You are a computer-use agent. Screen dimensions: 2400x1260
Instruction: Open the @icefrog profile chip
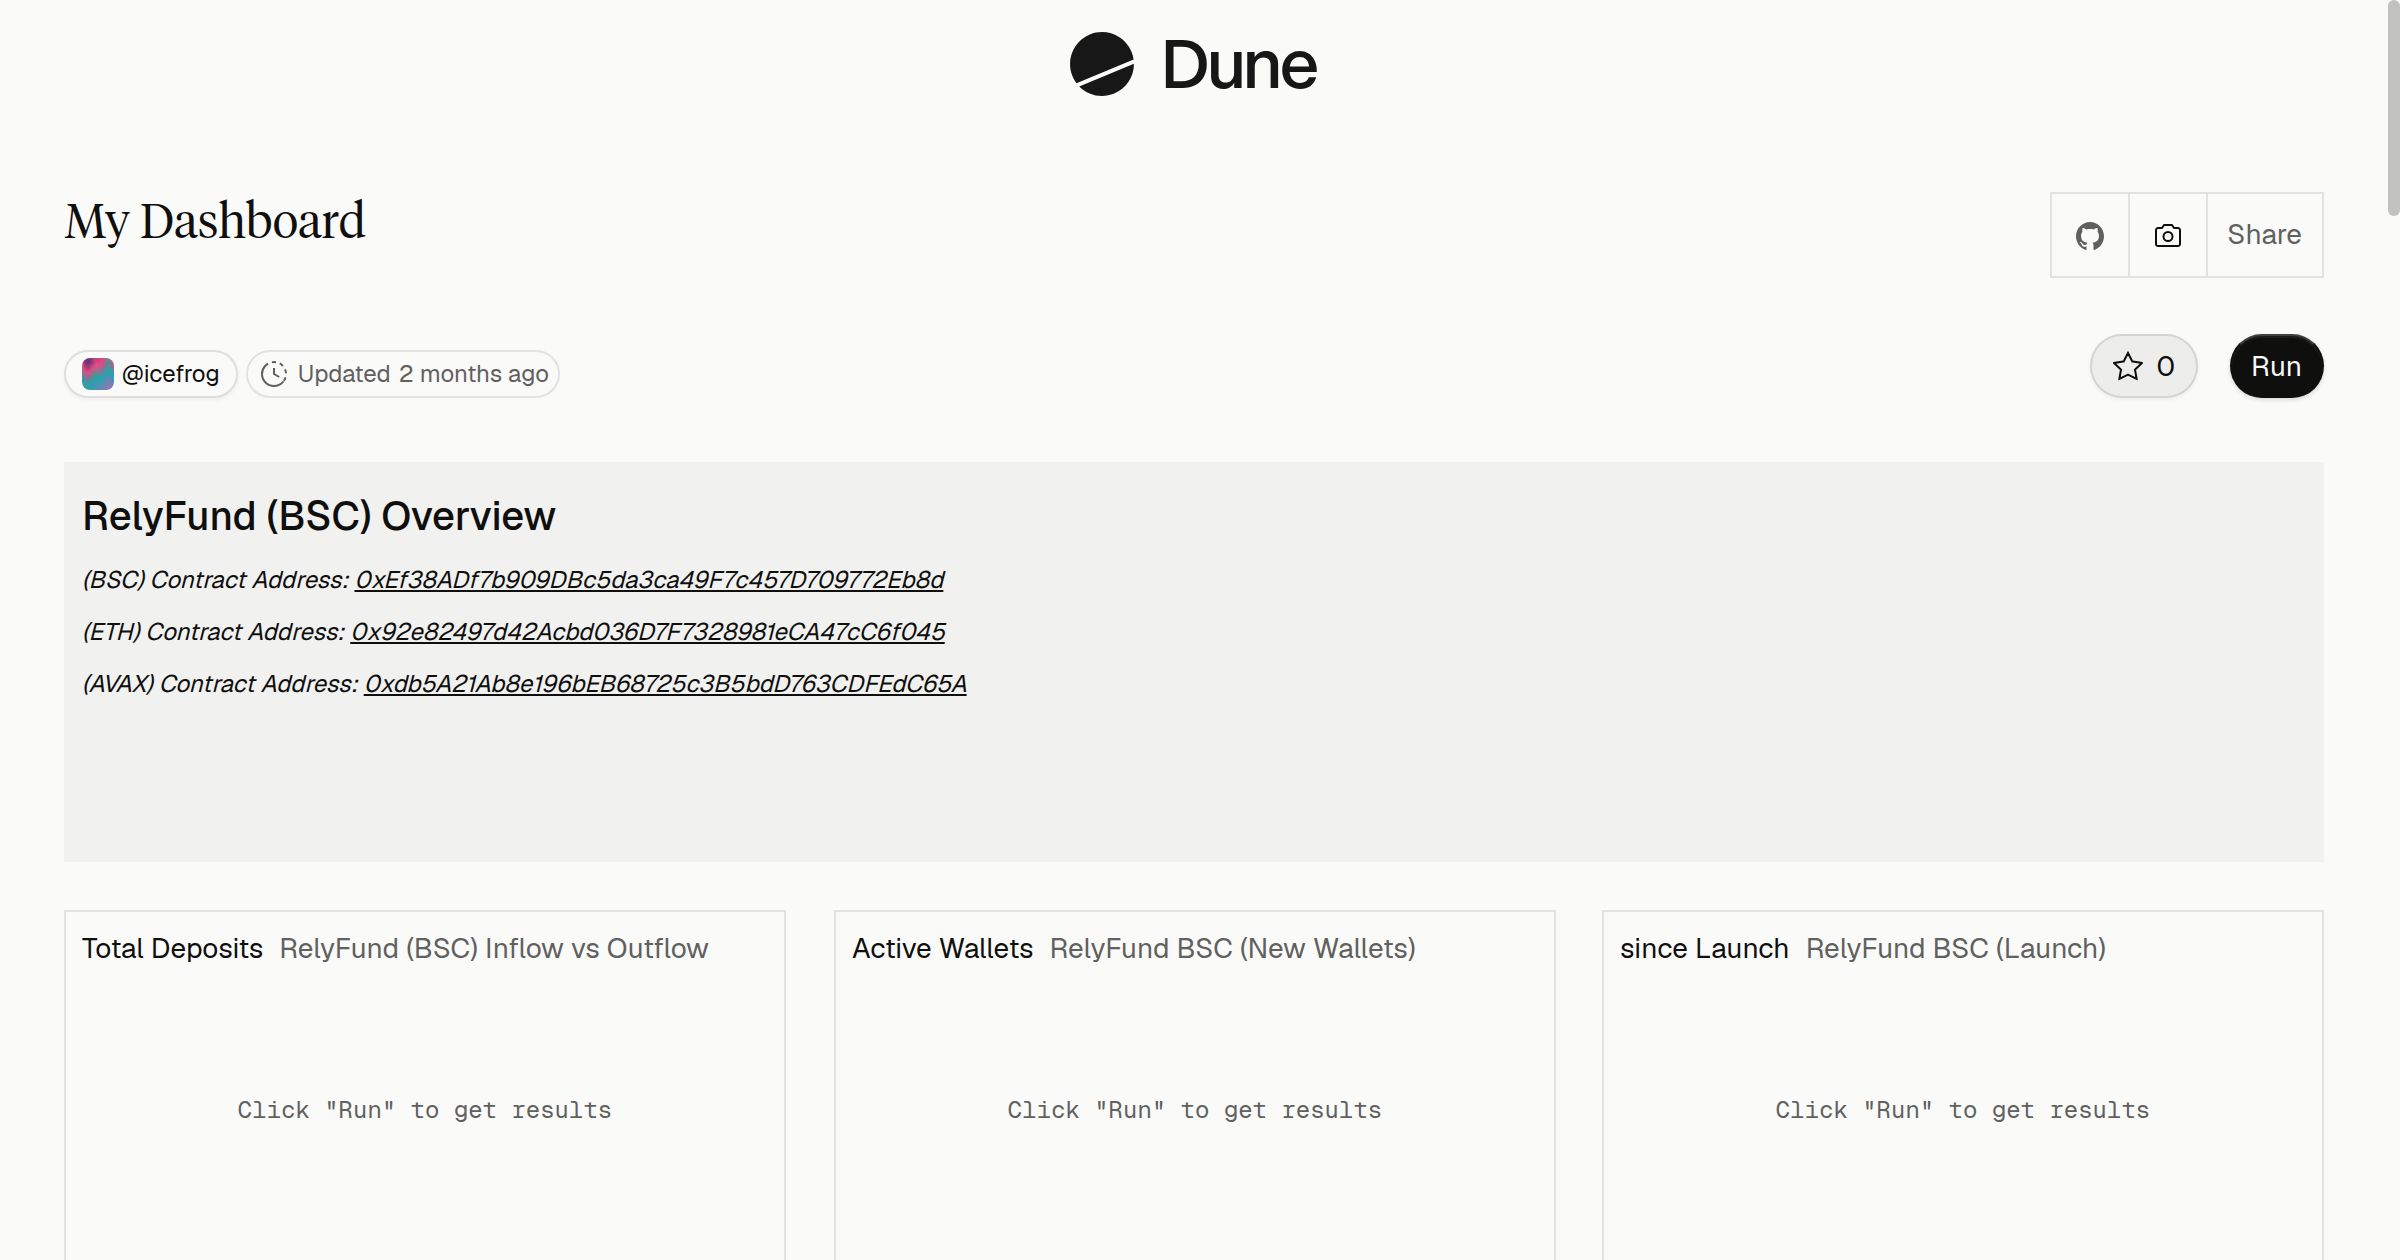point(151,374)
